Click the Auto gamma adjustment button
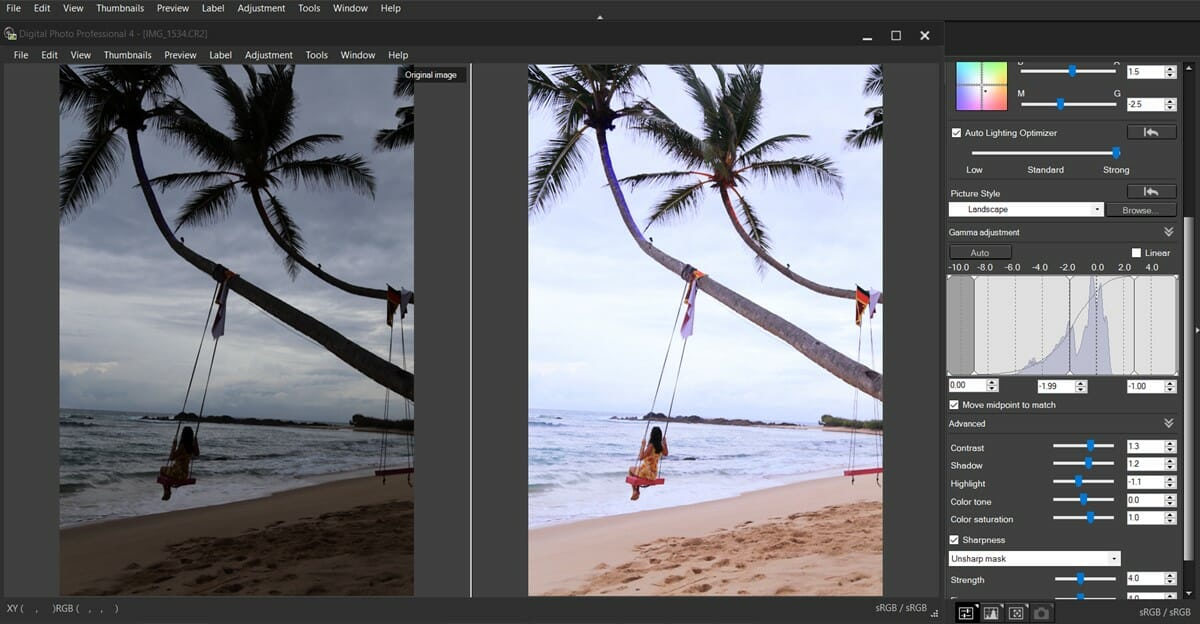 980,253
